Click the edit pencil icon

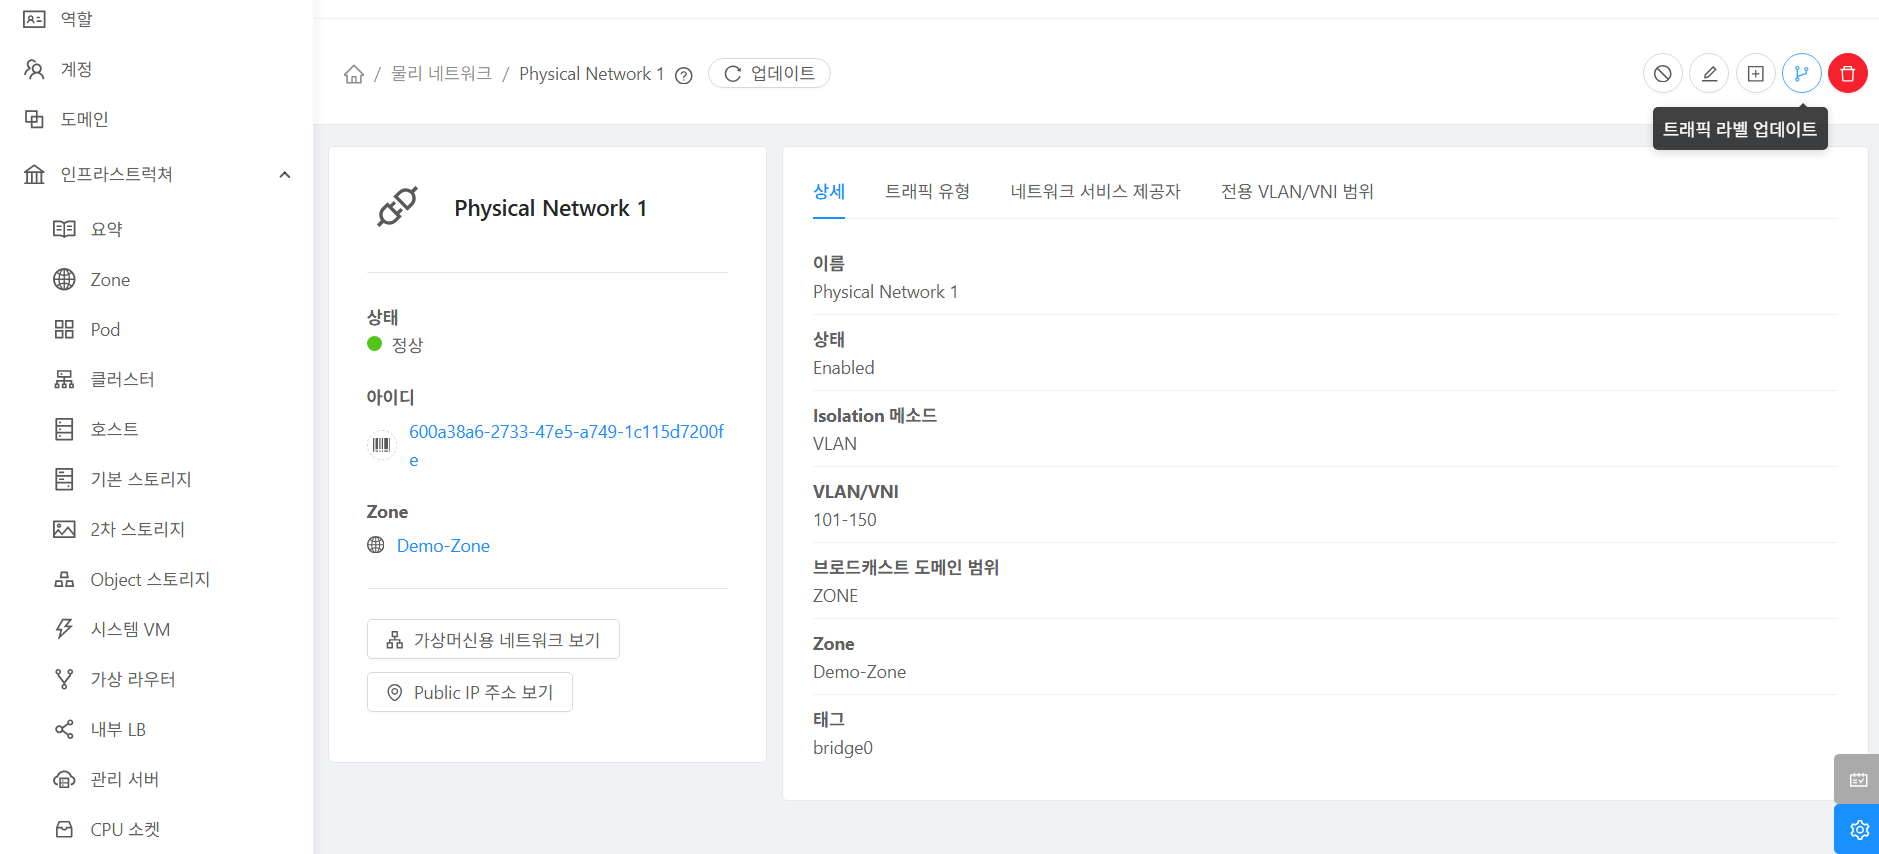(x=1709, y=74)
